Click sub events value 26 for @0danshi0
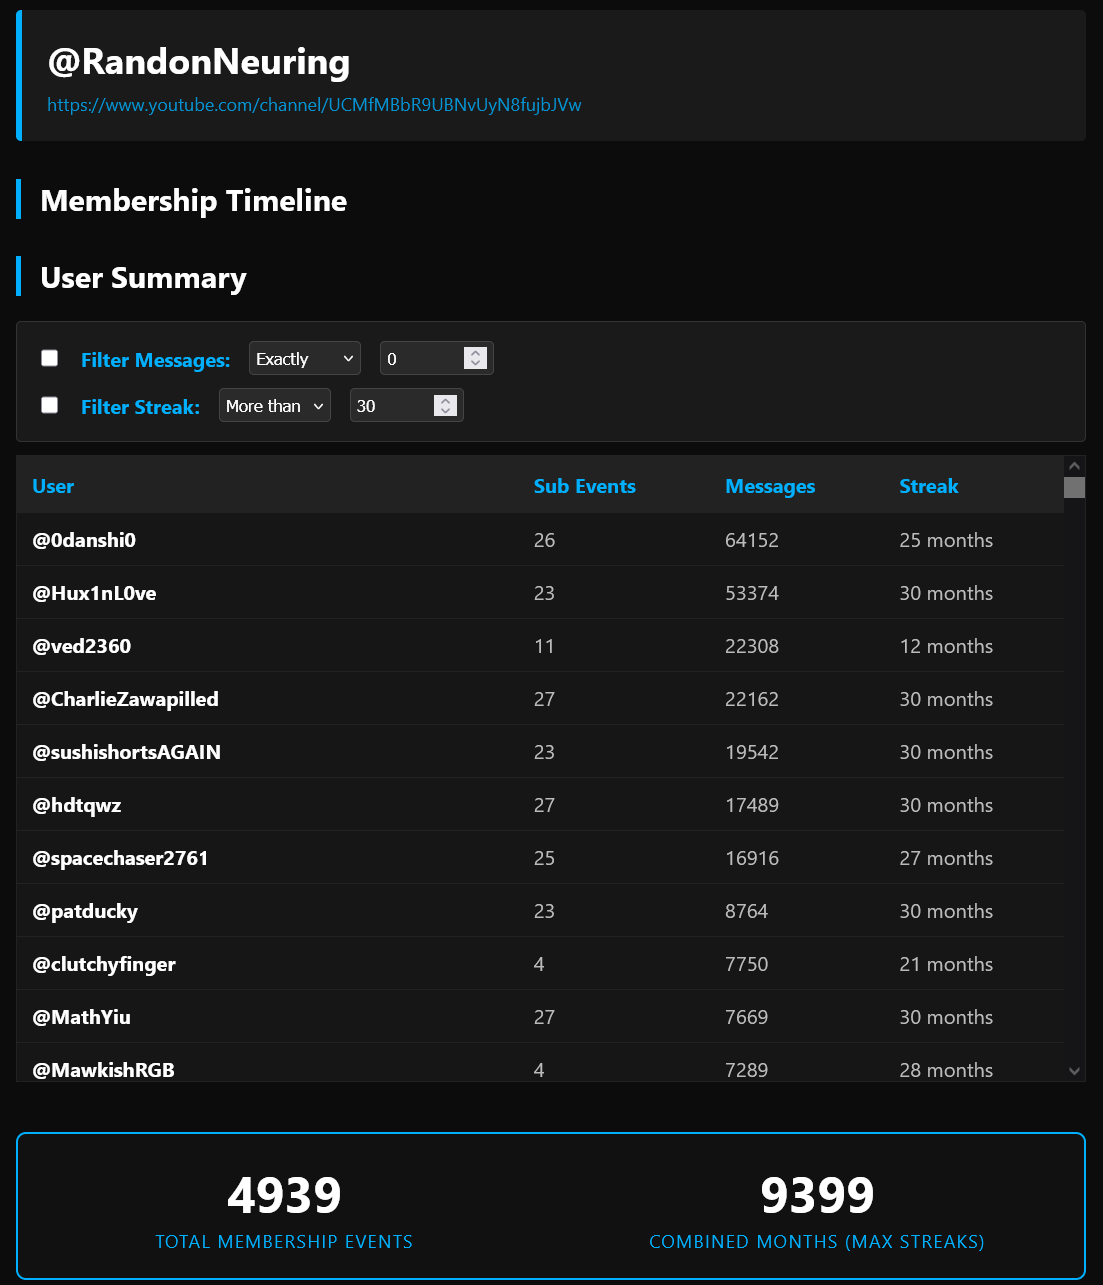1103x1285 pixels. click(544, 540)
